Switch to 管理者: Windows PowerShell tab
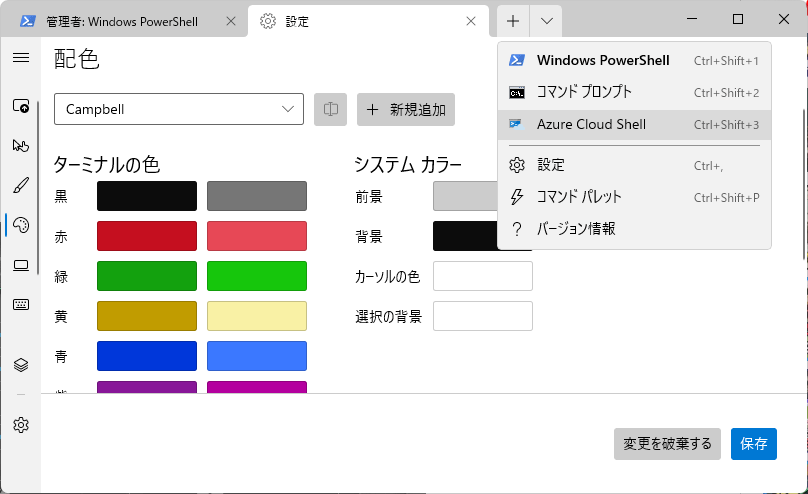808x494 pixels. click(124, 21)
